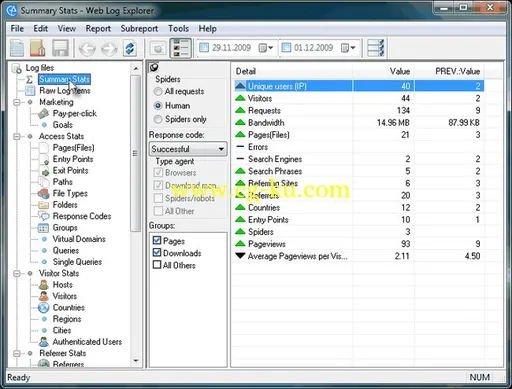Click the new document toolbar icon
This screenshot has width=512, height=389.
pos(17,48)
